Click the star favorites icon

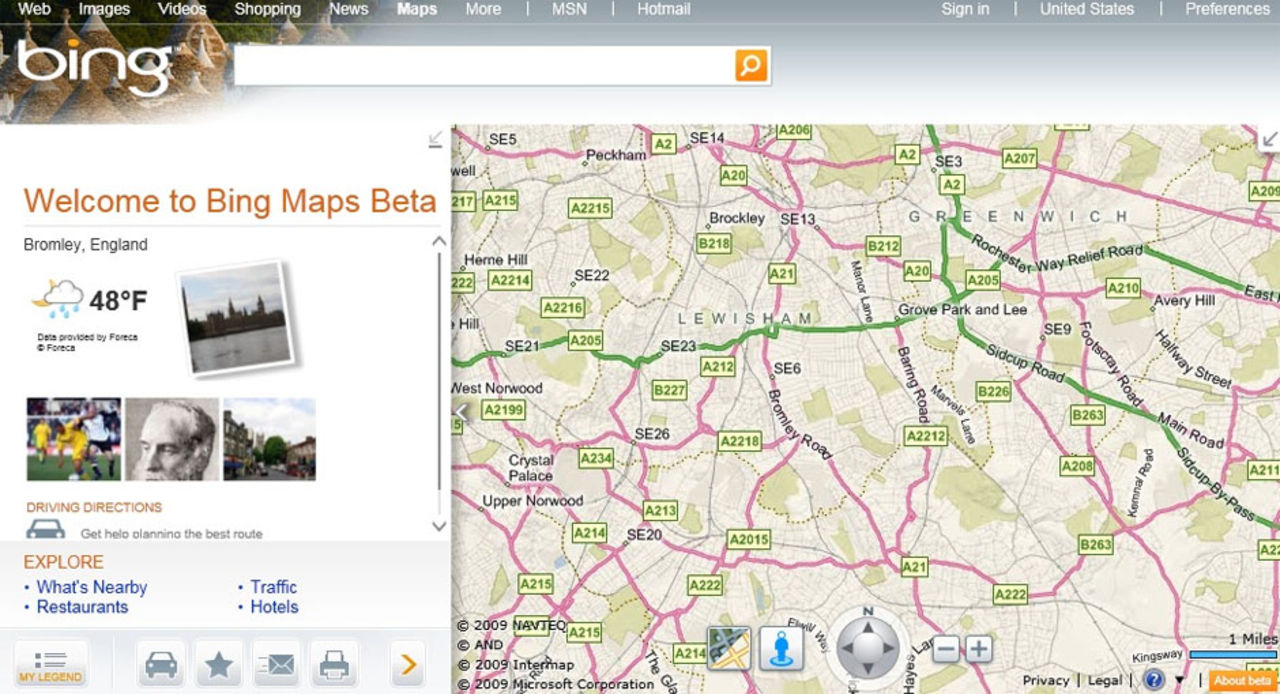219,665
